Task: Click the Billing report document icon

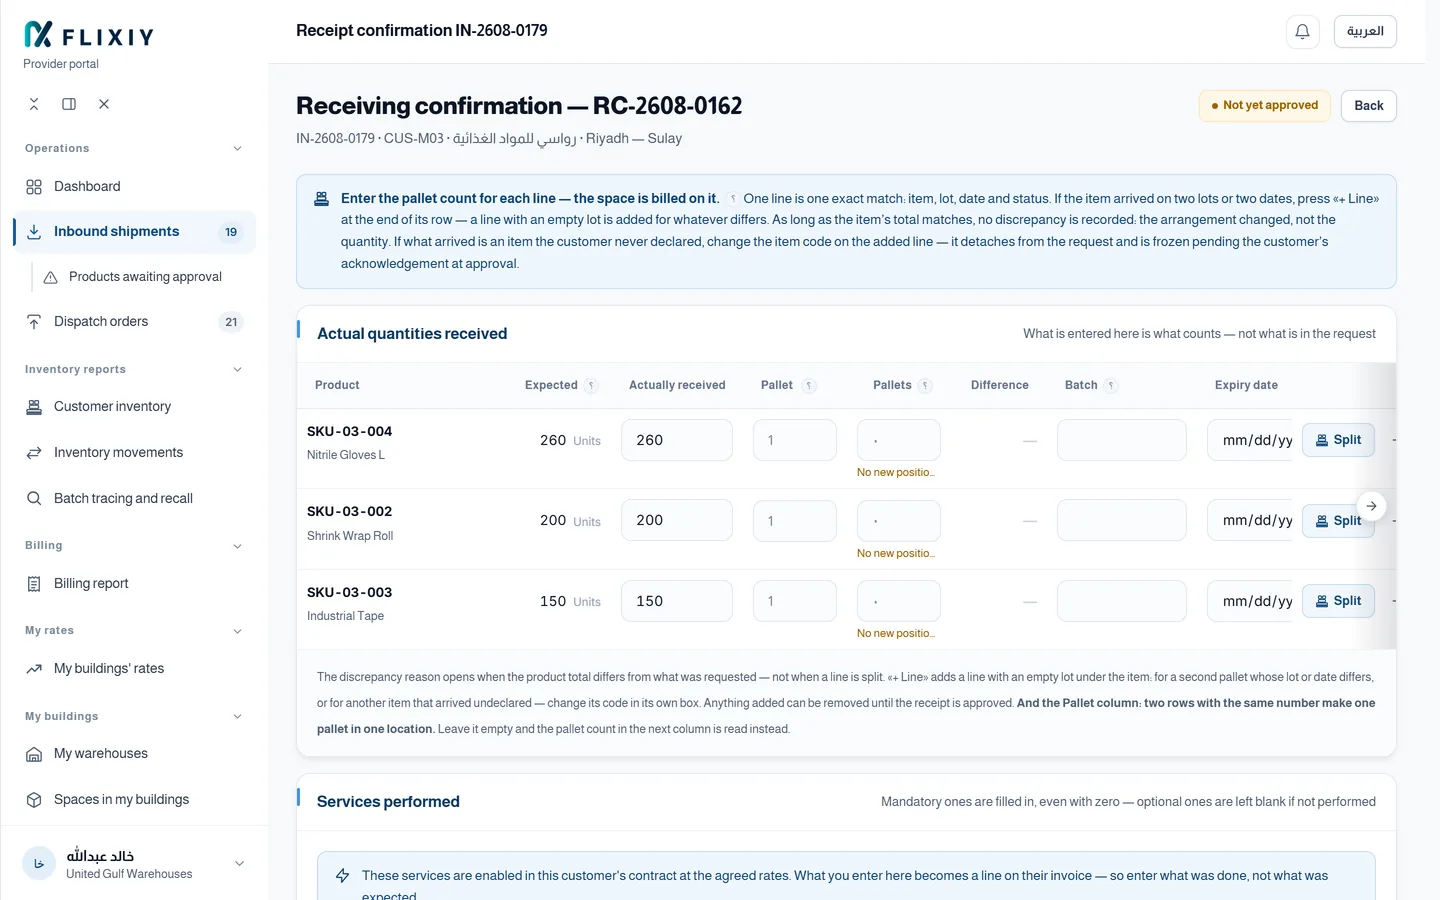Action: click(x=34, y=584)
